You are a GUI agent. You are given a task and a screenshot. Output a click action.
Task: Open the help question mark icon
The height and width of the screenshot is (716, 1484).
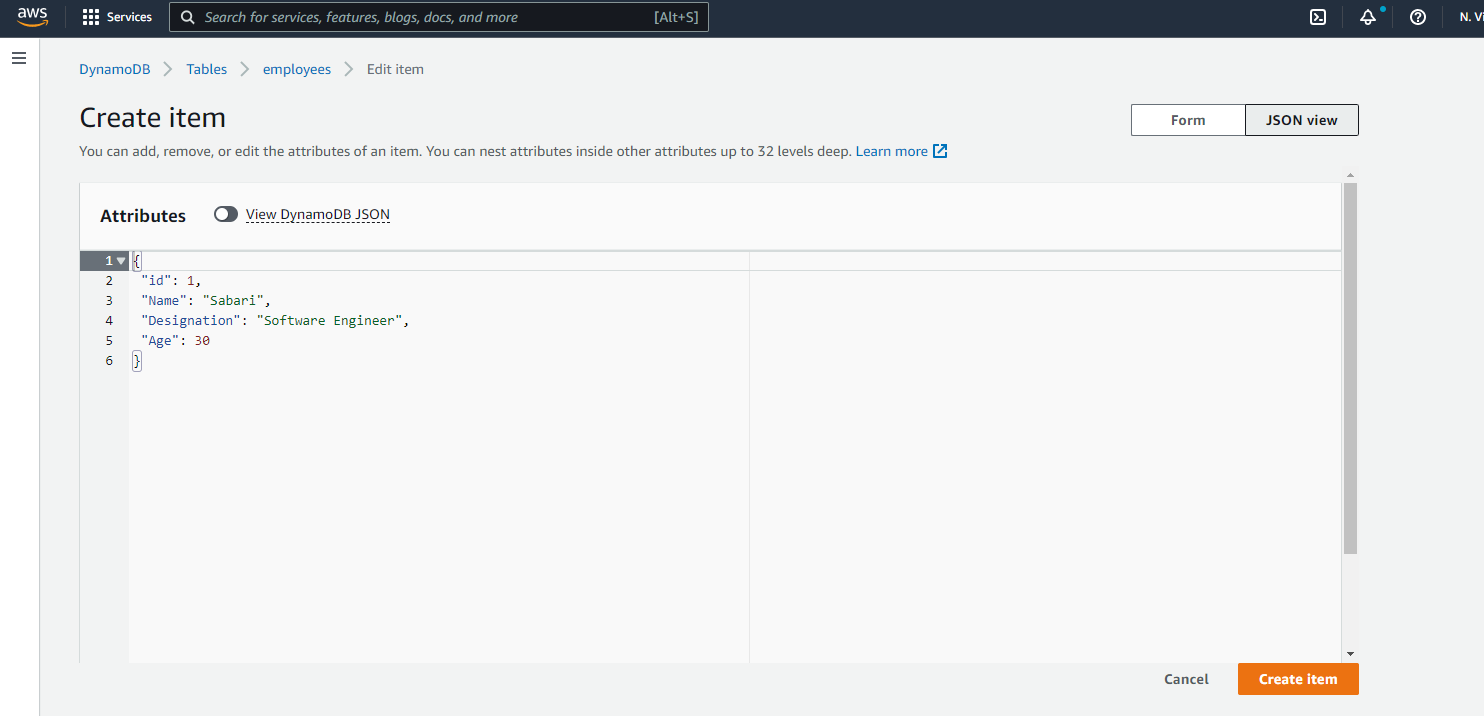coord(1417,17)
